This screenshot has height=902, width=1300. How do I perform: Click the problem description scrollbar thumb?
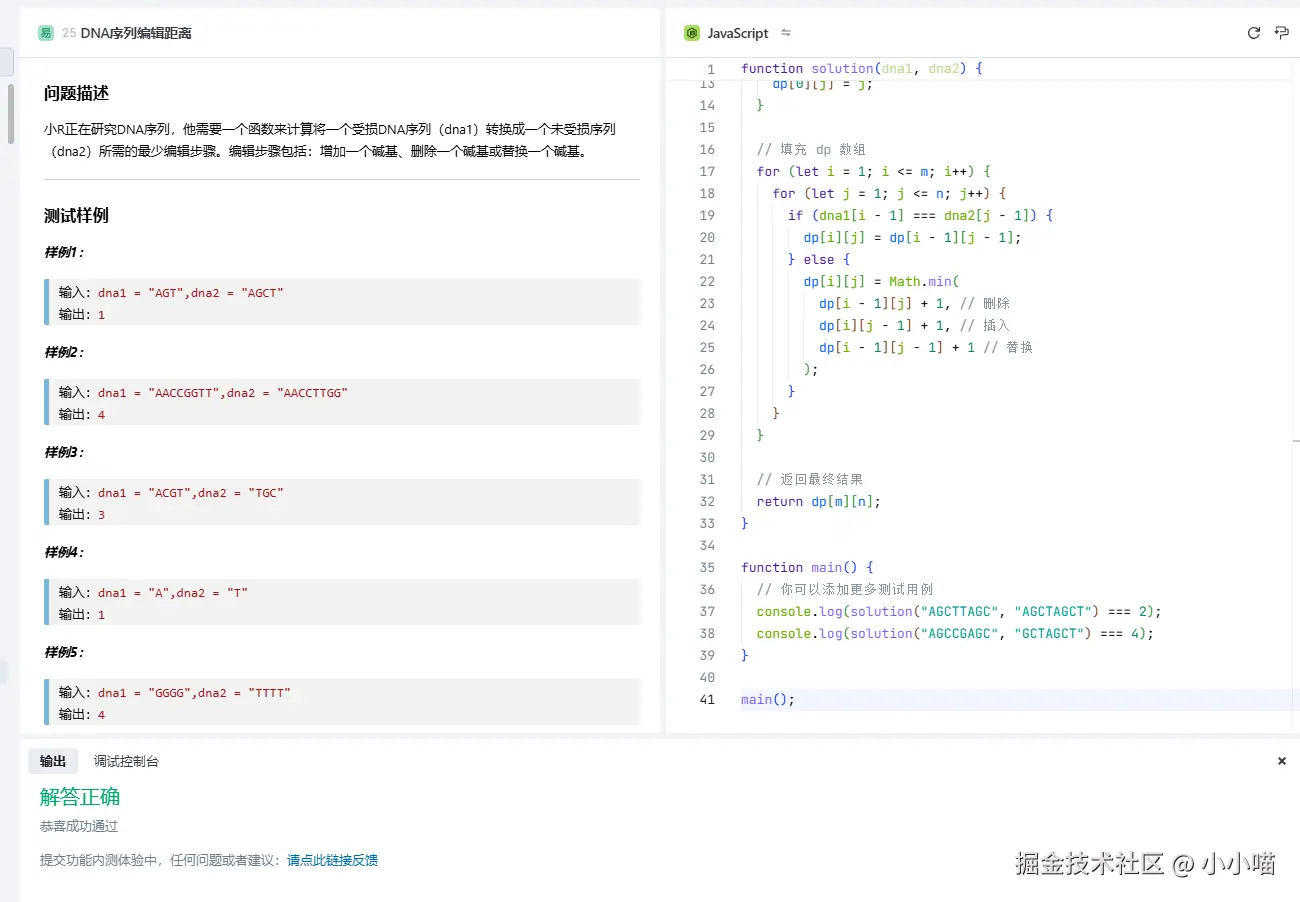click(x=11, y=114)
